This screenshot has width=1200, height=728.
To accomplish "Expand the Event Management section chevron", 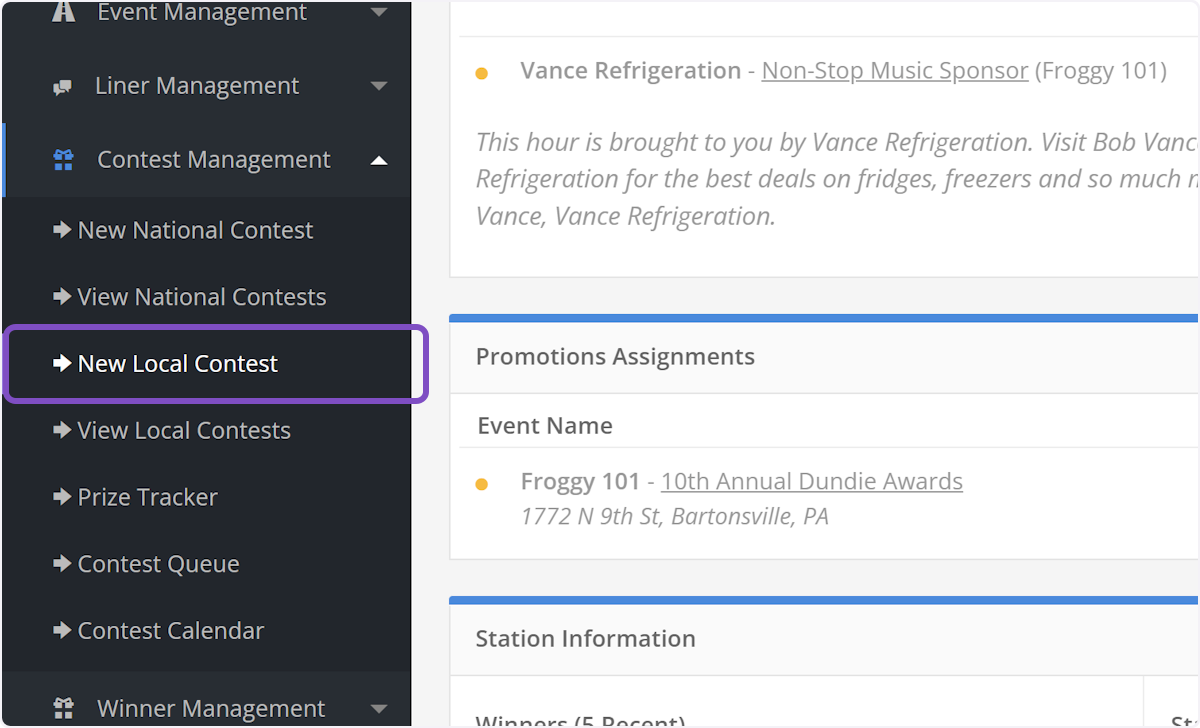I will [x=379, y=13].
